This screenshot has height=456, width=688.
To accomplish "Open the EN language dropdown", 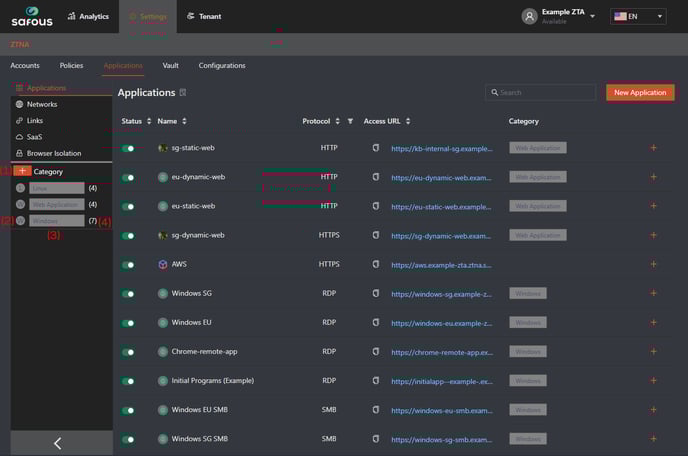I will pos(638,16).
